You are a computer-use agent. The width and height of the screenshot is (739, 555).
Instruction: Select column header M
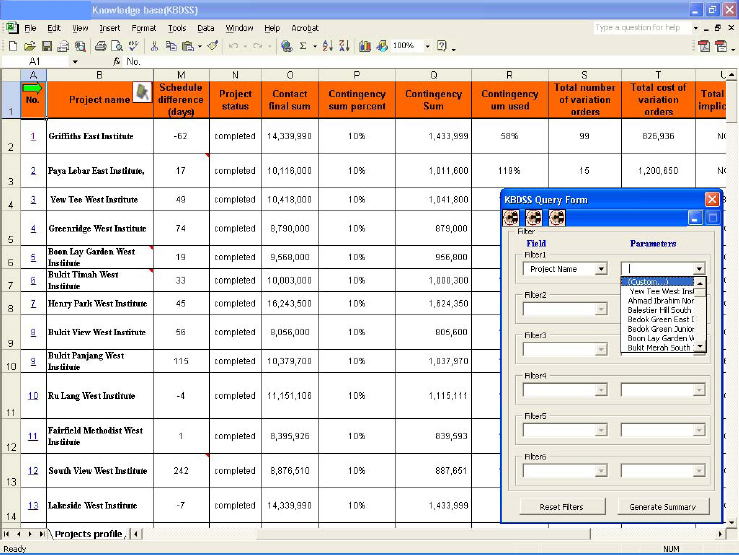click(x=181, y=75)
